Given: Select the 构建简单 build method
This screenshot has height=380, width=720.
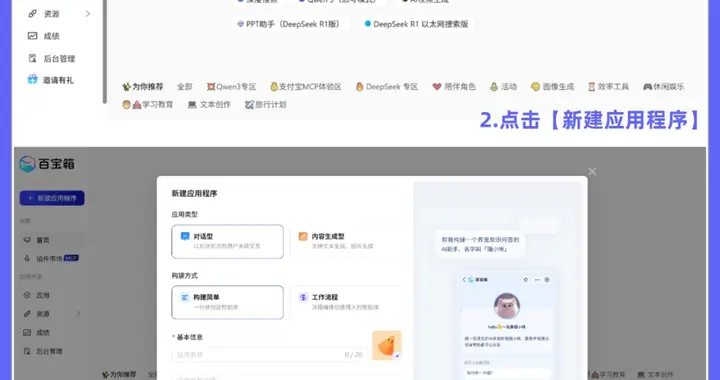Looking at the screenshot, I should tap(227, 302).
